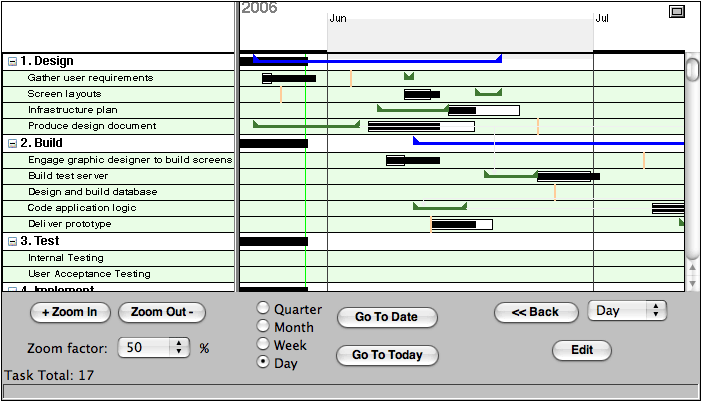The width and height of the screenshot is (702, 401).
Task: Click the green baseline bar in Code application logic row
Action: click(440, 206)
